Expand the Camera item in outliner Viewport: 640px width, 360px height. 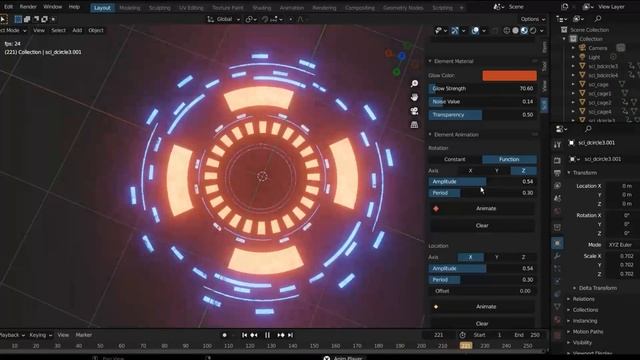click(x=573, y=48)
